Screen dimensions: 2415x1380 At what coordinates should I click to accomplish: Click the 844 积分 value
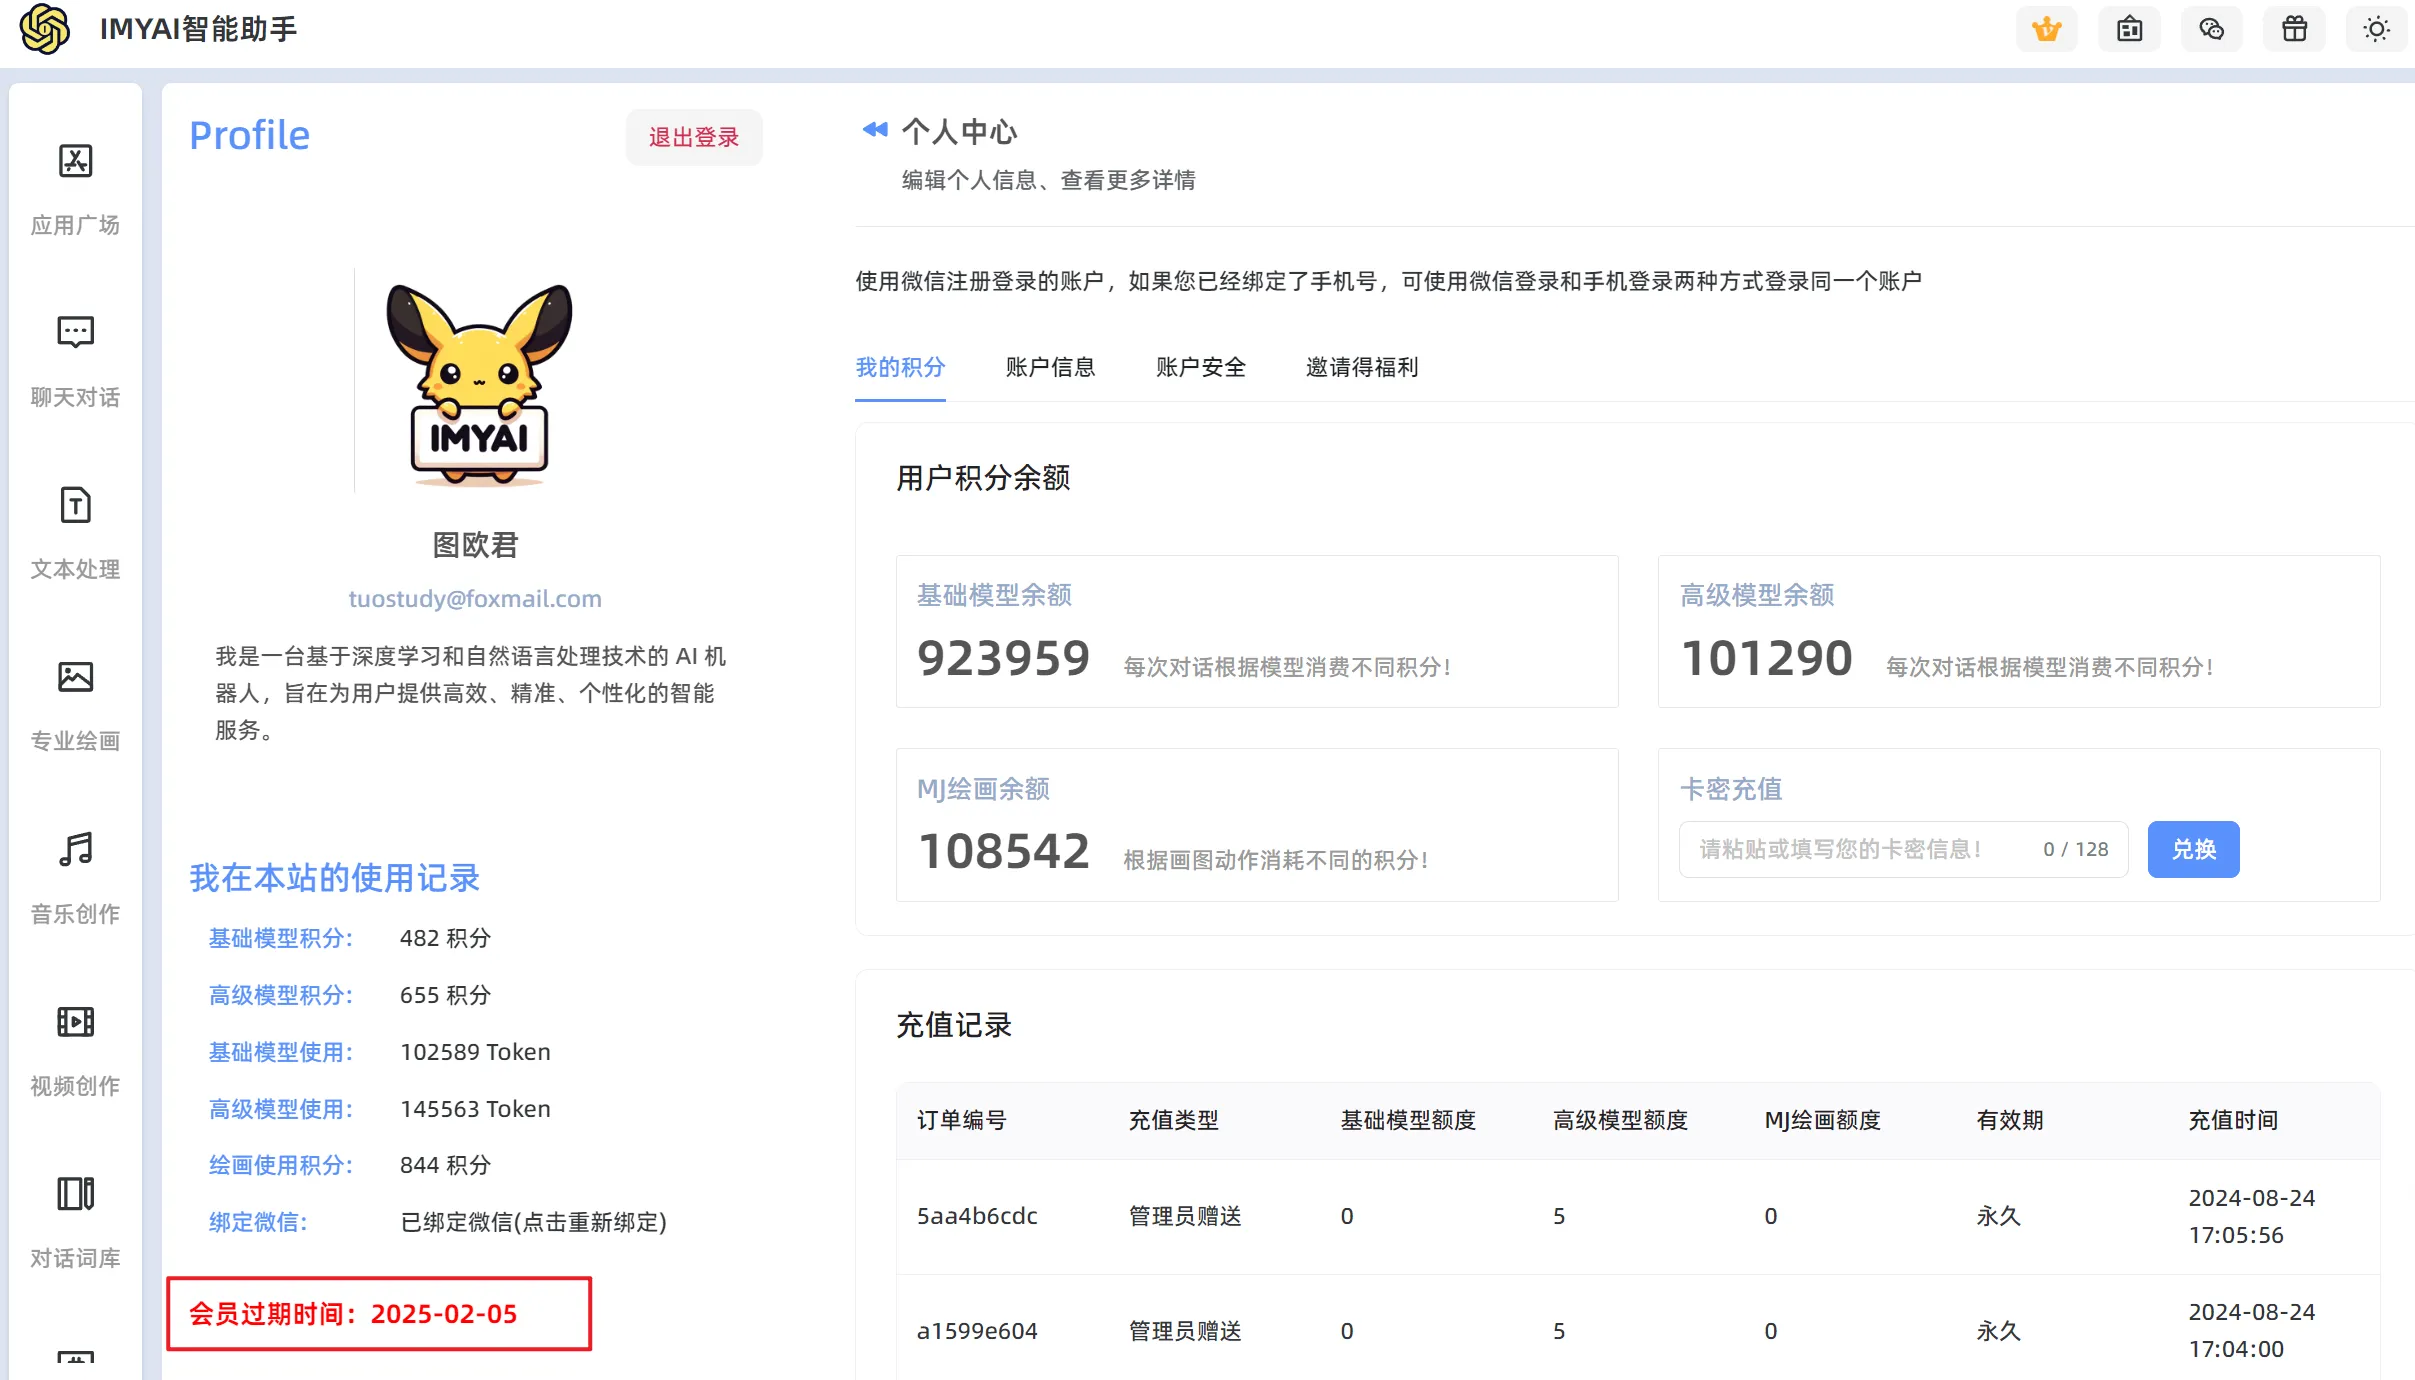coord(445,1165)
